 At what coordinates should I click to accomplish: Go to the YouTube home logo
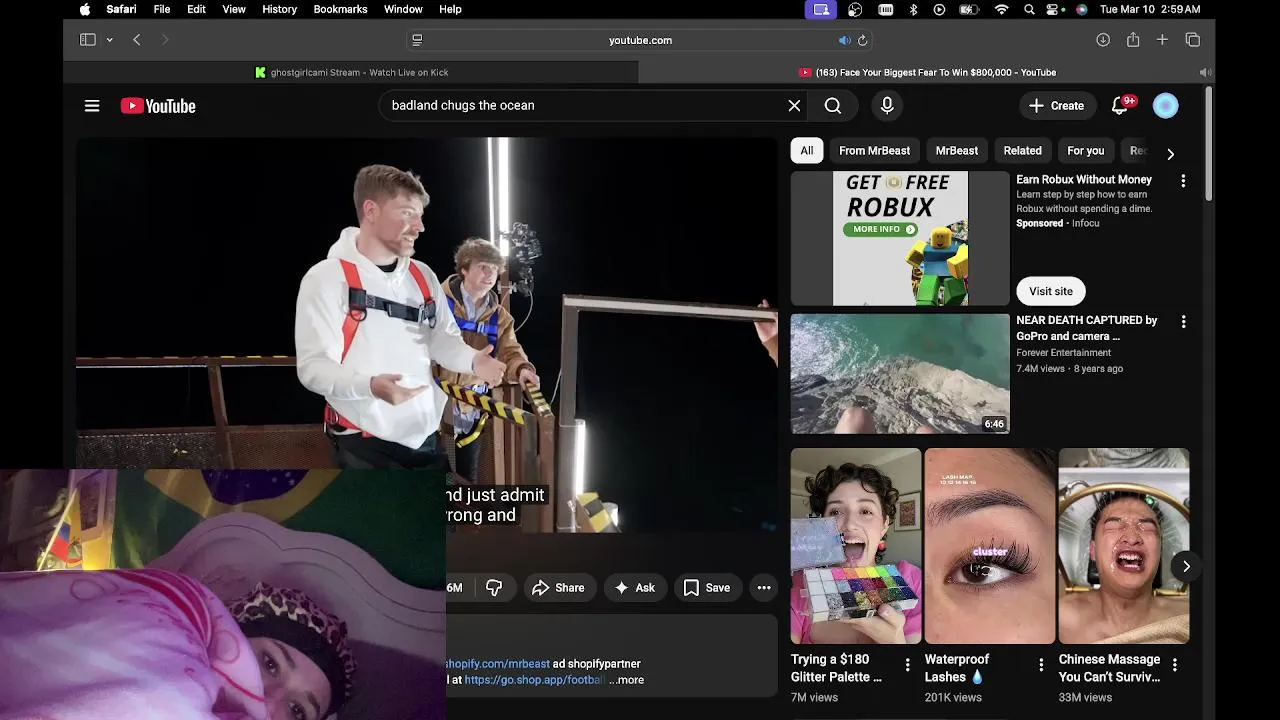(158, 106)
